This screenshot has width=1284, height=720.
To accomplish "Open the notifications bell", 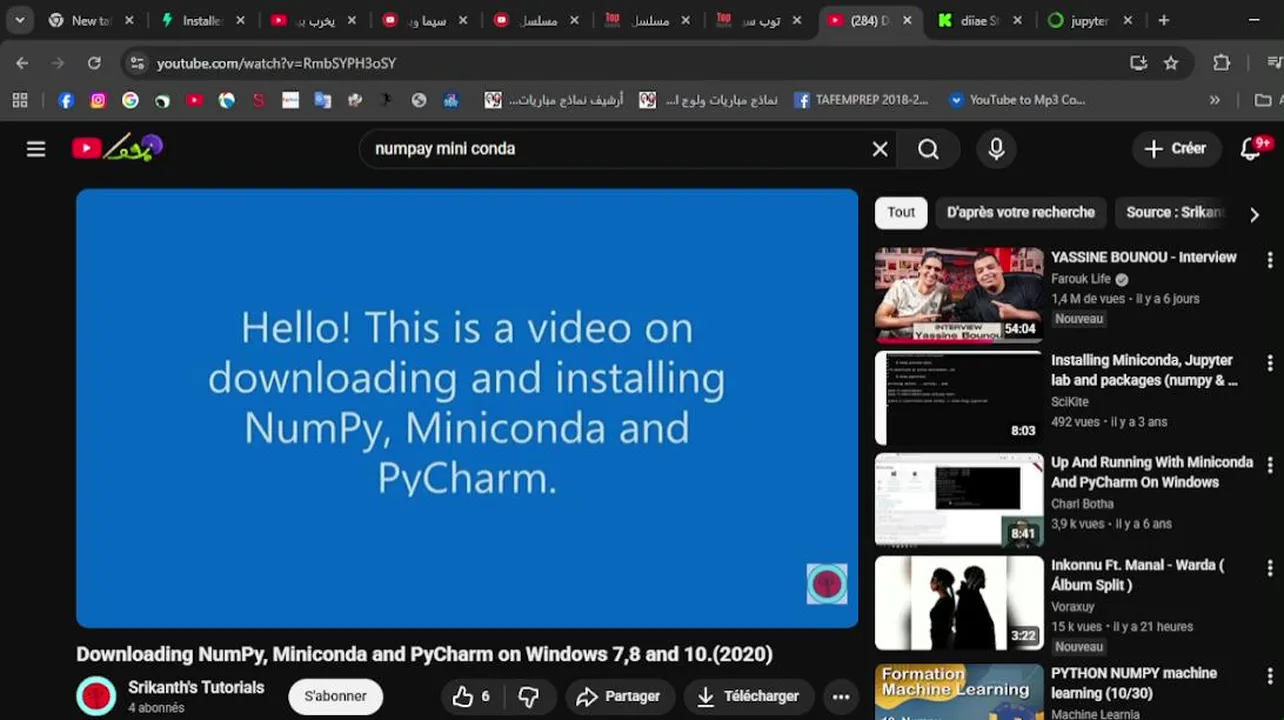I will pos(1251,149).
